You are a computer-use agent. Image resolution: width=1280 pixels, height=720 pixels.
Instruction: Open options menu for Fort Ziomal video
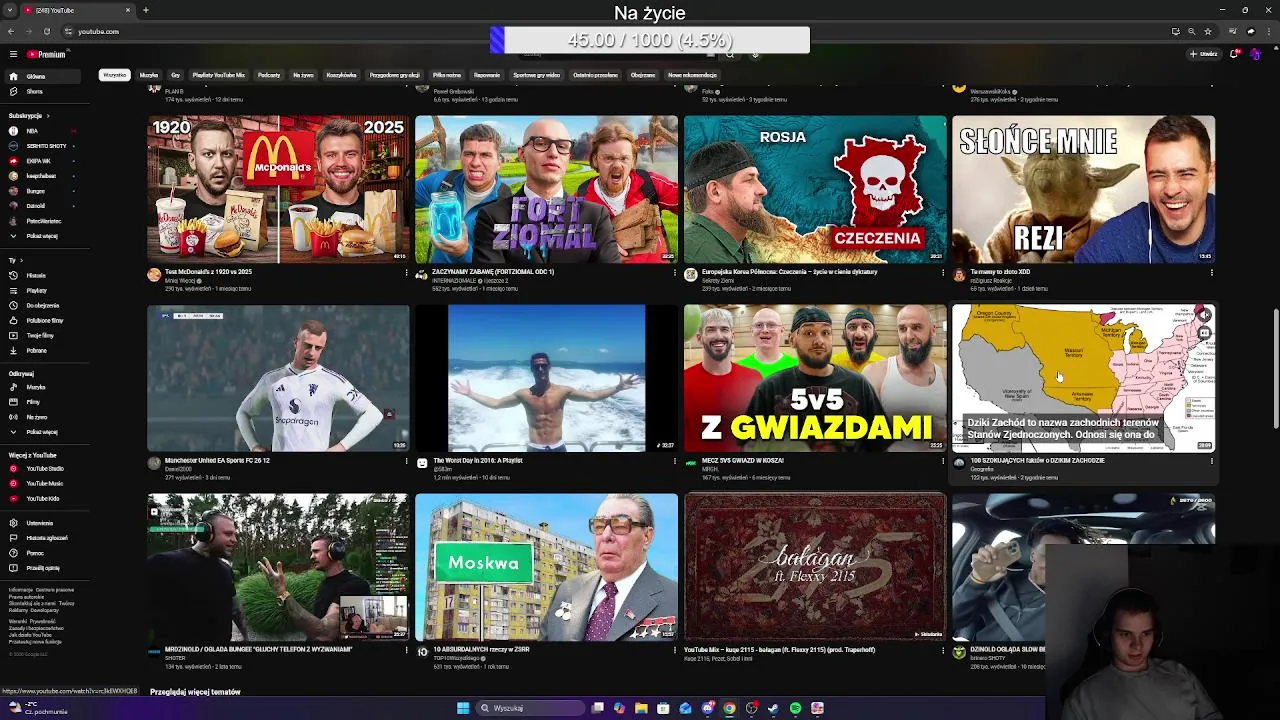[674, 272]
